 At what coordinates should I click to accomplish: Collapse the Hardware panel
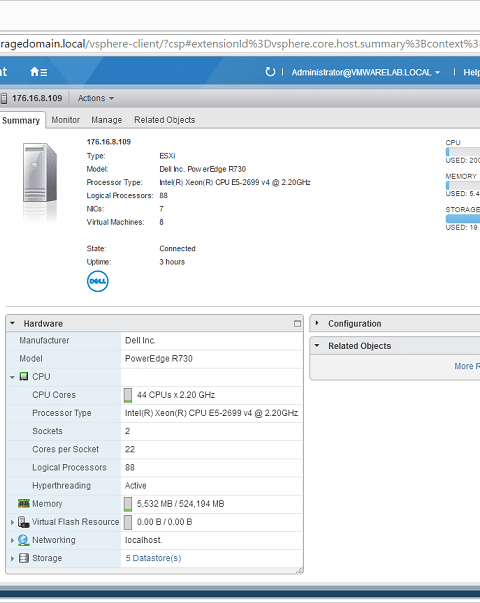click(x=12, y=323)
